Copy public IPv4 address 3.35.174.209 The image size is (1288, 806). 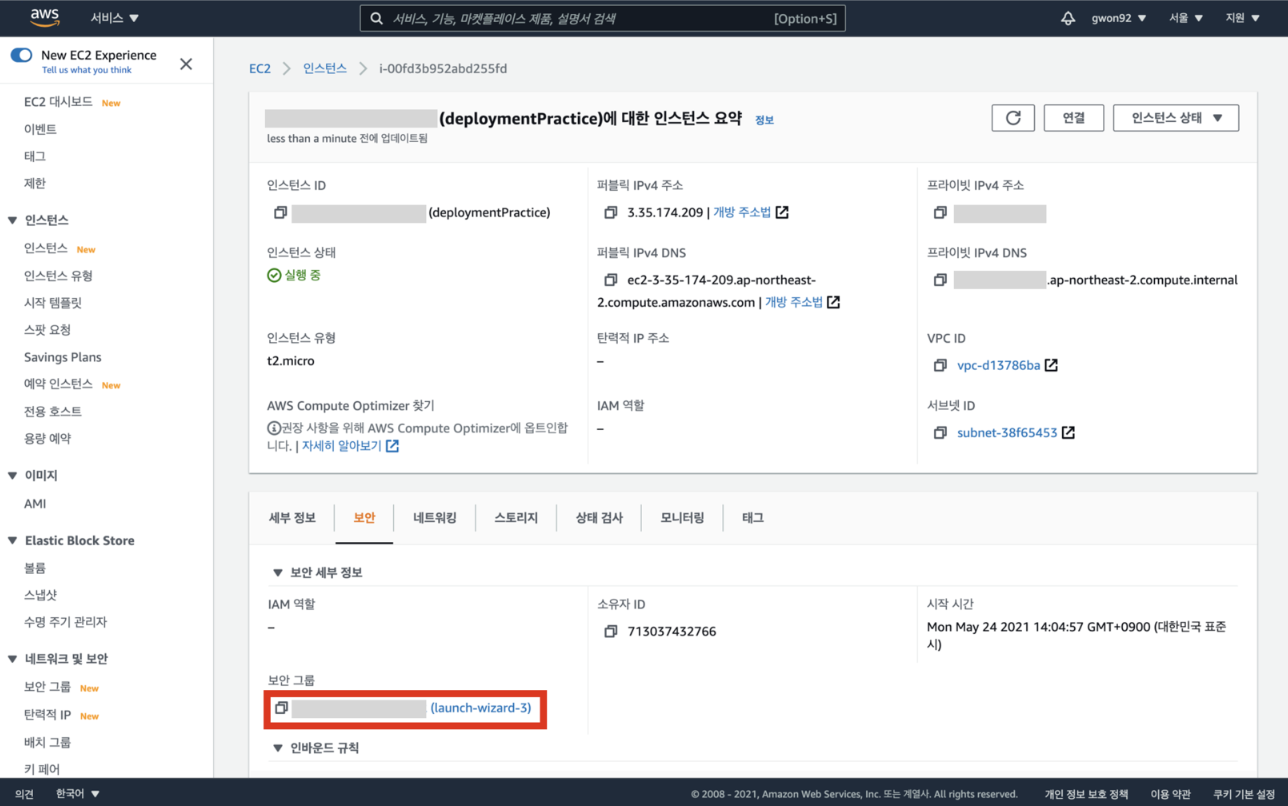coord(610,213)
